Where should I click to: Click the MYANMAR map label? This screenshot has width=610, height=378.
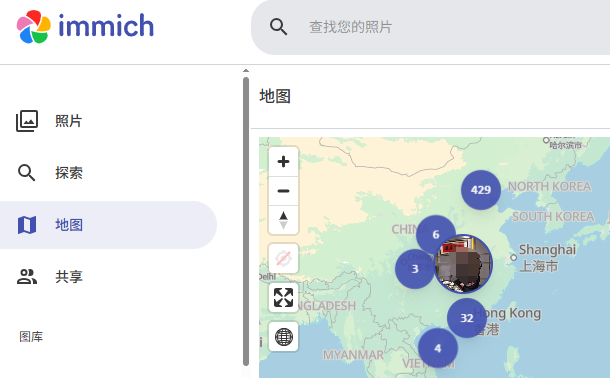coord(353,355)
